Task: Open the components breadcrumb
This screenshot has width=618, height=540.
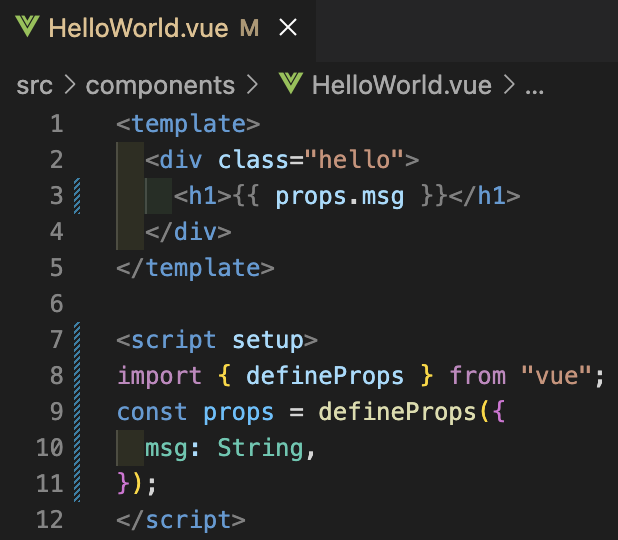Action: coord(160,86)
